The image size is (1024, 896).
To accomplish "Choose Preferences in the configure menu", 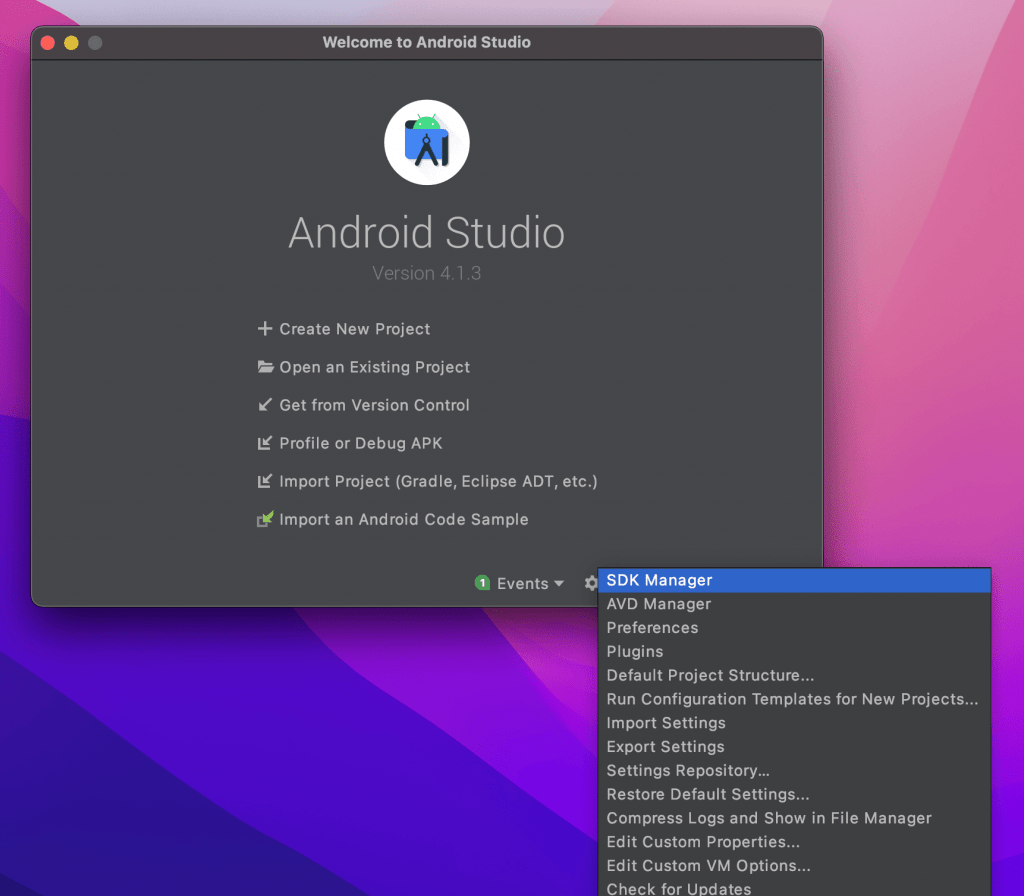I will coord(652,628).
